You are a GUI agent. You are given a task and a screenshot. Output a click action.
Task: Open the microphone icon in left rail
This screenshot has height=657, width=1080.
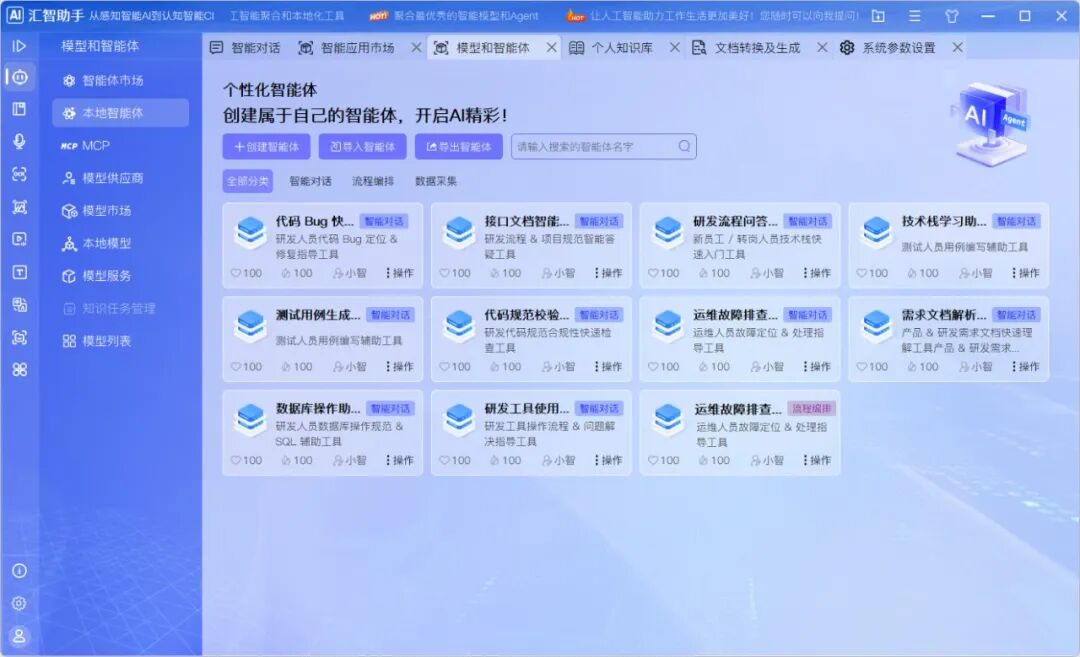click(x=19, y=141)
